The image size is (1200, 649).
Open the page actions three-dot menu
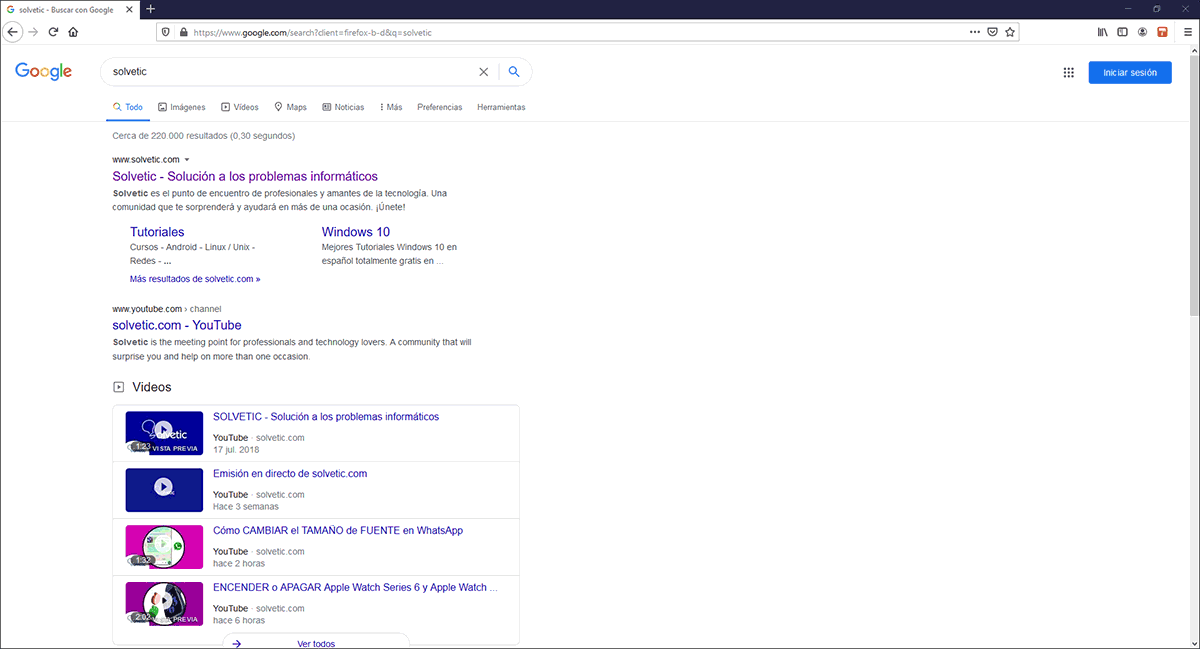tap(975, 32)
